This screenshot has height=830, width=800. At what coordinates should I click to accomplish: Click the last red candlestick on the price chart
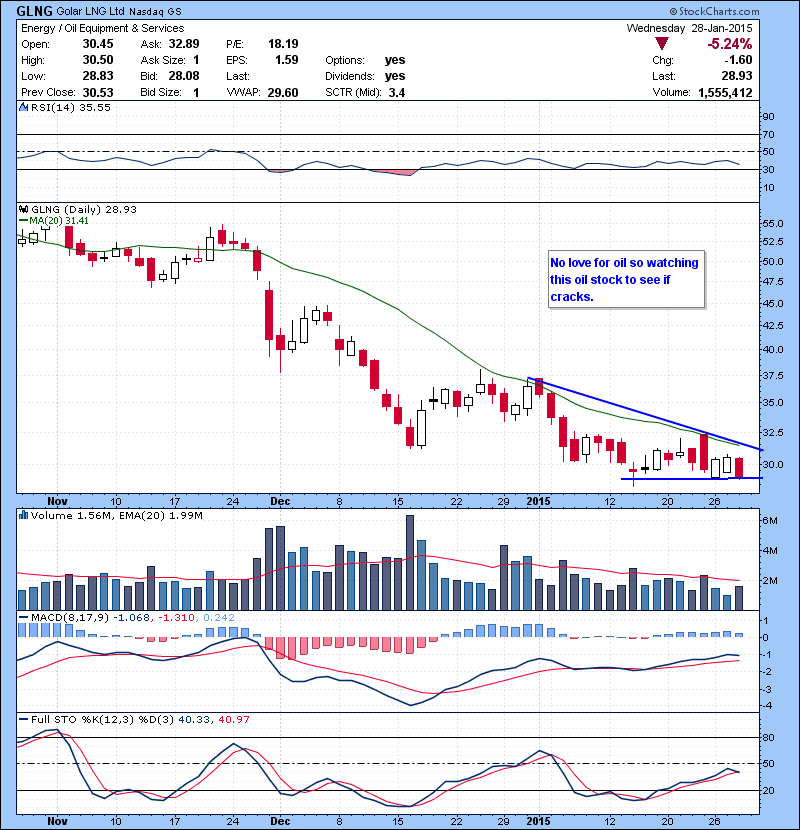click(x=739, y=468)
